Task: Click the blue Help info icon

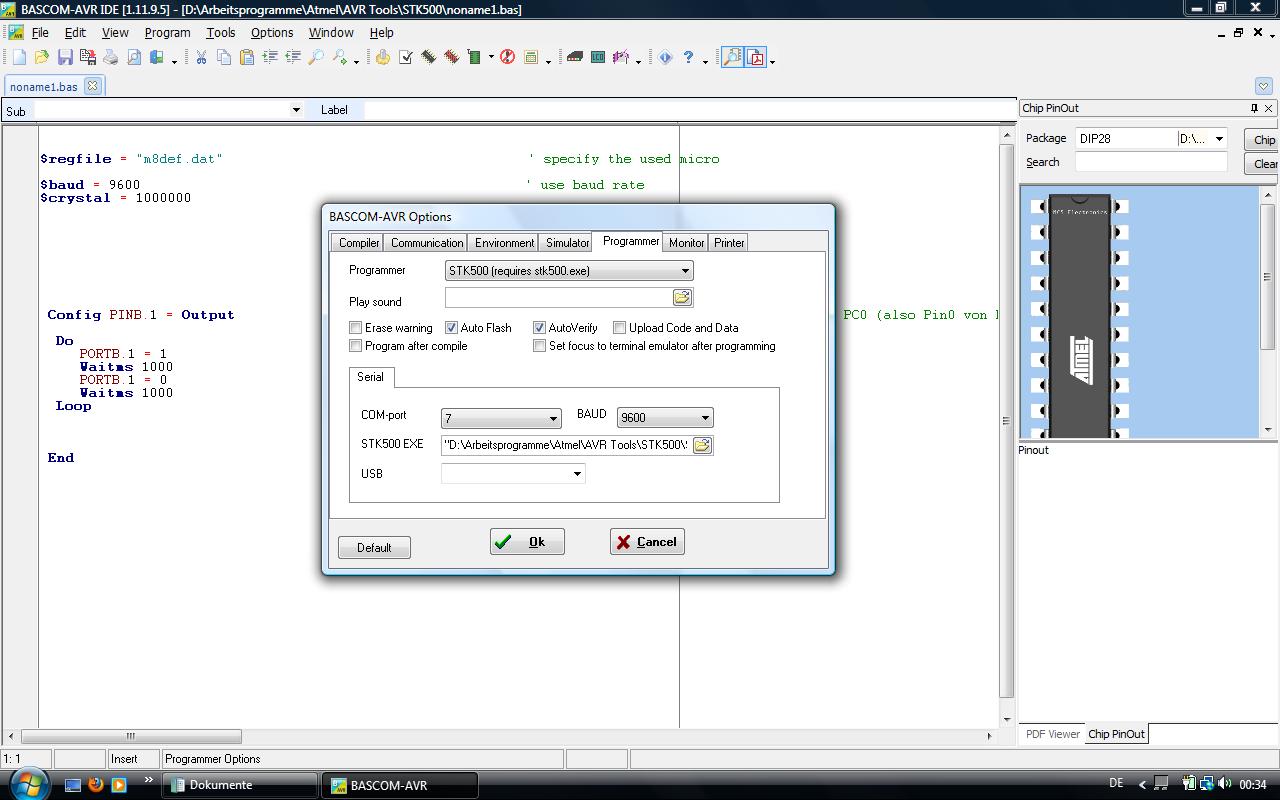Action: pyautogui.click(x=665, y=58)
